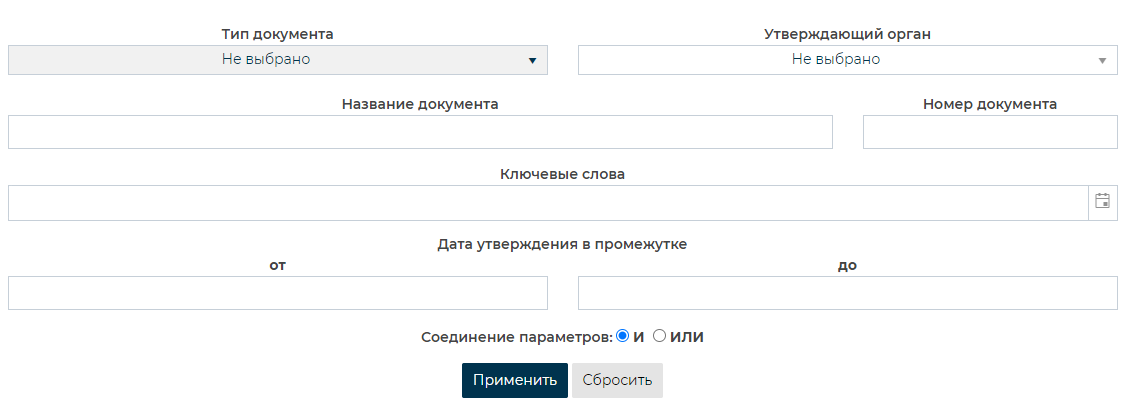
Task: Click the 'Ключевые слова' label text
Action: click(562, 174)
